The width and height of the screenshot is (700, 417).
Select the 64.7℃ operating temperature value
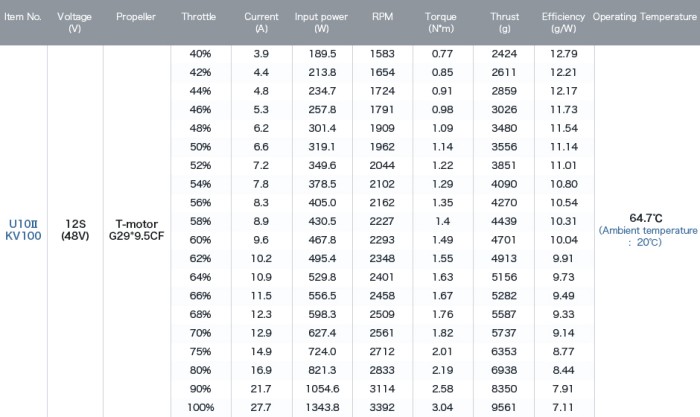pos(646,218)
